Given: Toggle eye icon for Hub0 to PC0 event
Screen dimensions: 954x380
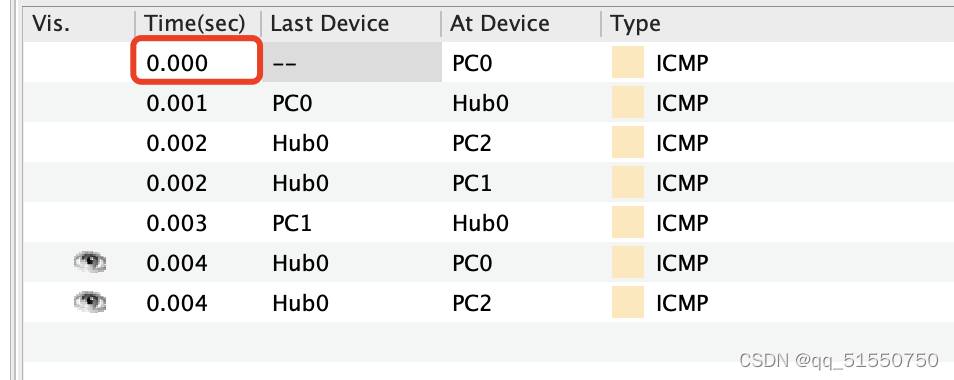Looking at the screenshot, I should (90, 263).
